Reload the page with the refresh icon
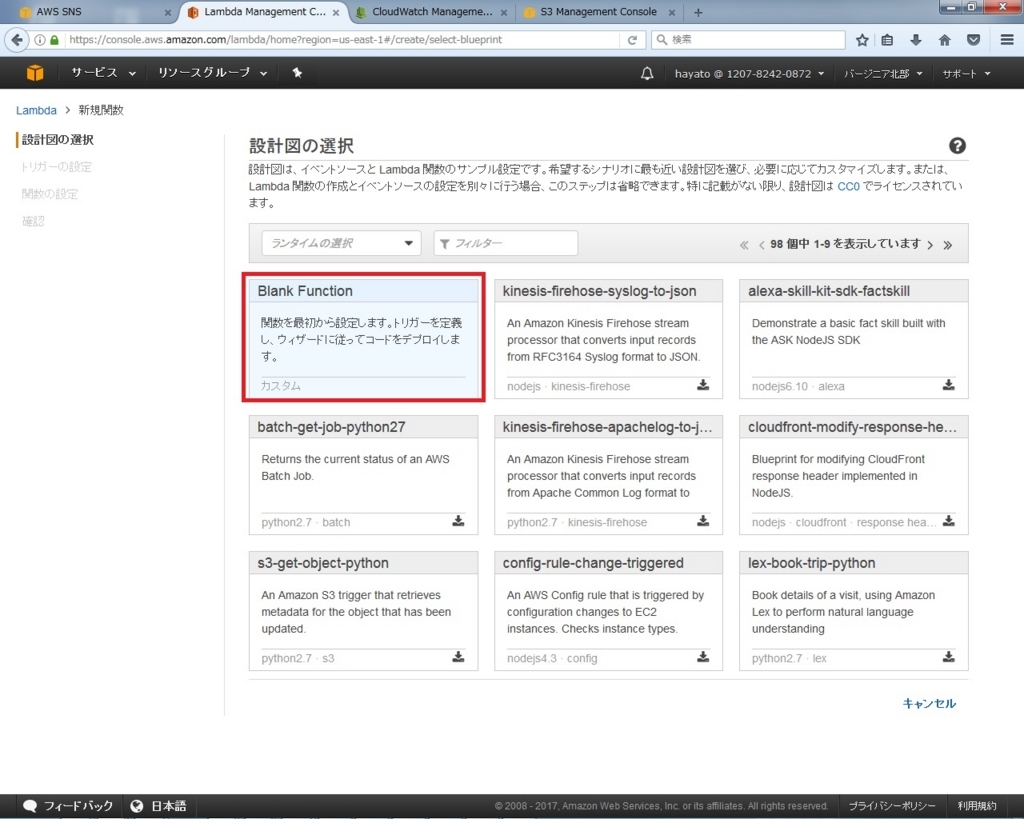 (x=632, y=40)
